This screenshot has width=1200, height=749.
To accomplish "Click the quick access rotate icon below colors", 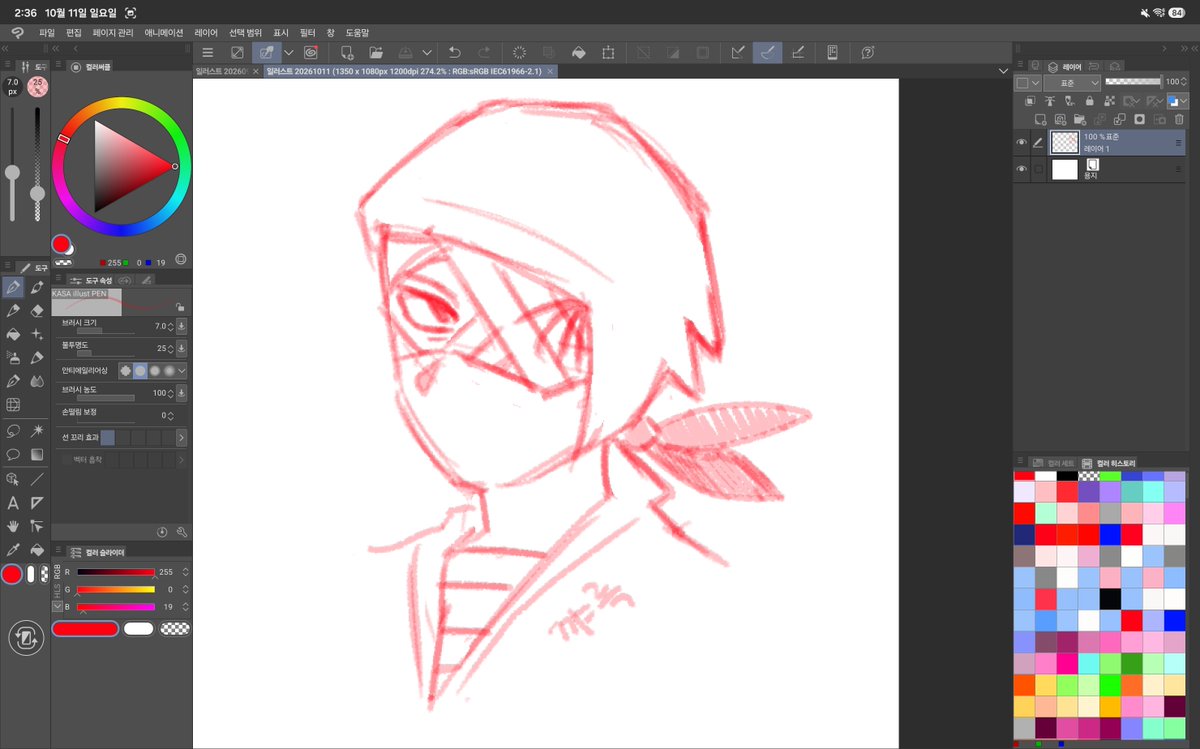I will [25, 639].
